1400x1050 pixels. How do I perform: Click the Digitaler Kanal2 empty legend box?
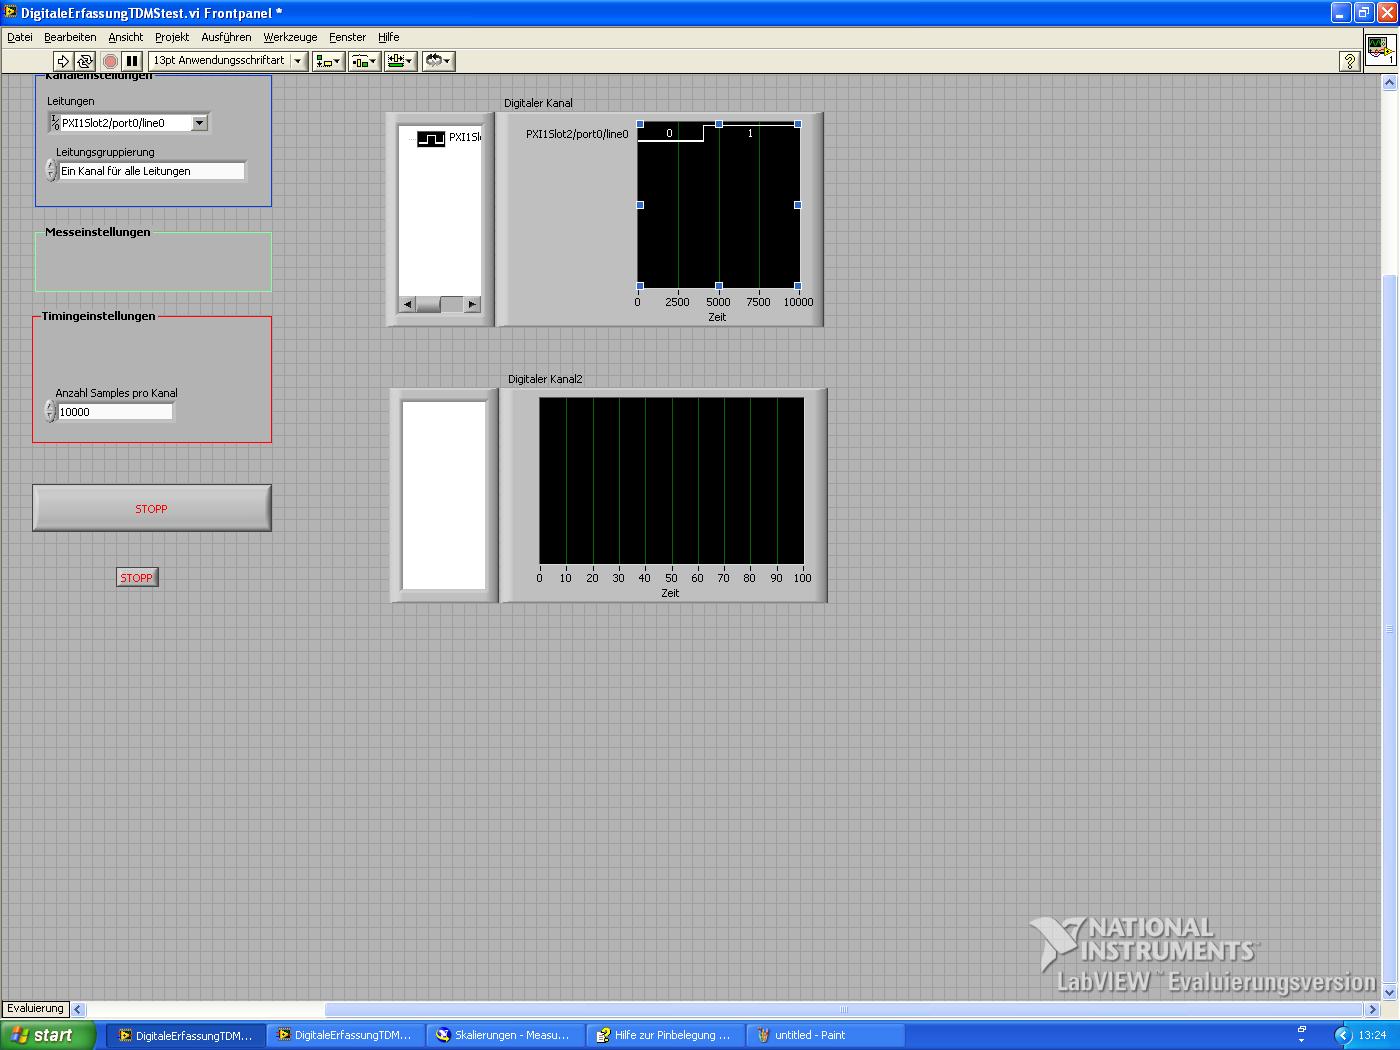point(444,495)
